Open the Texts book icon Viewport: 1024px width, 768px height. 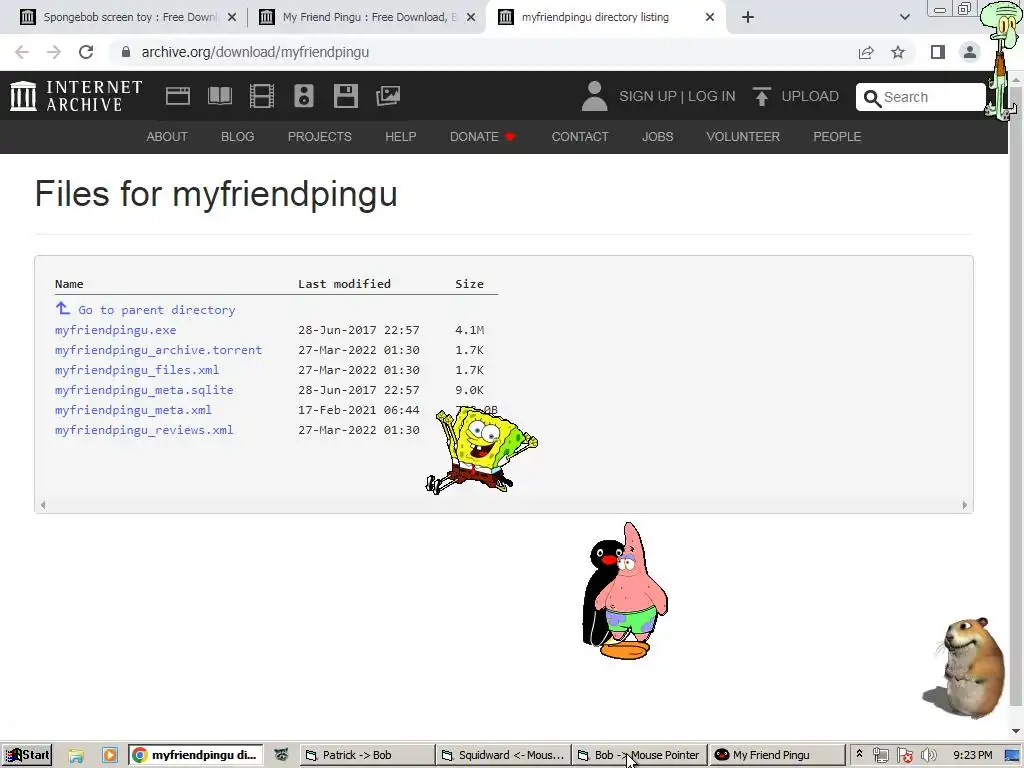coord(219,96)
